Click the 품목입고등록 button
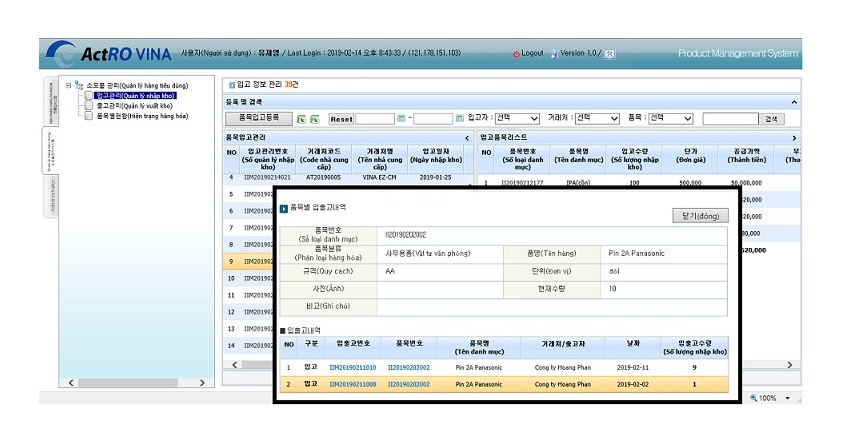The width and height of the screenshot is (846, 442). (258, 118)
